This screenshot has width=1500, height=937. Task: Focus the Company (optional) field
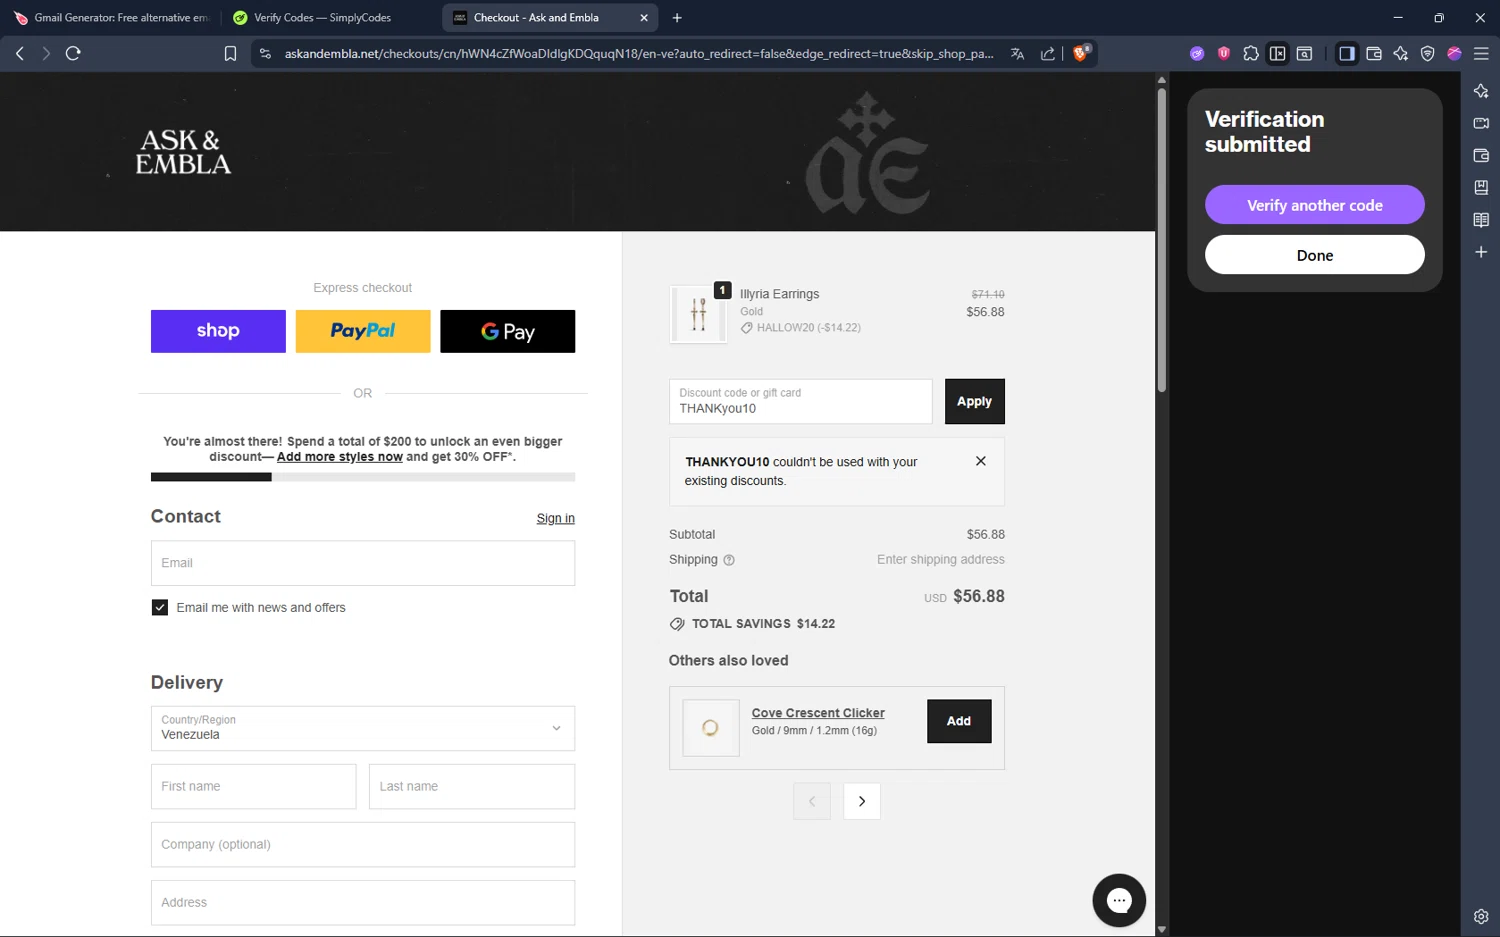(363, 845)
